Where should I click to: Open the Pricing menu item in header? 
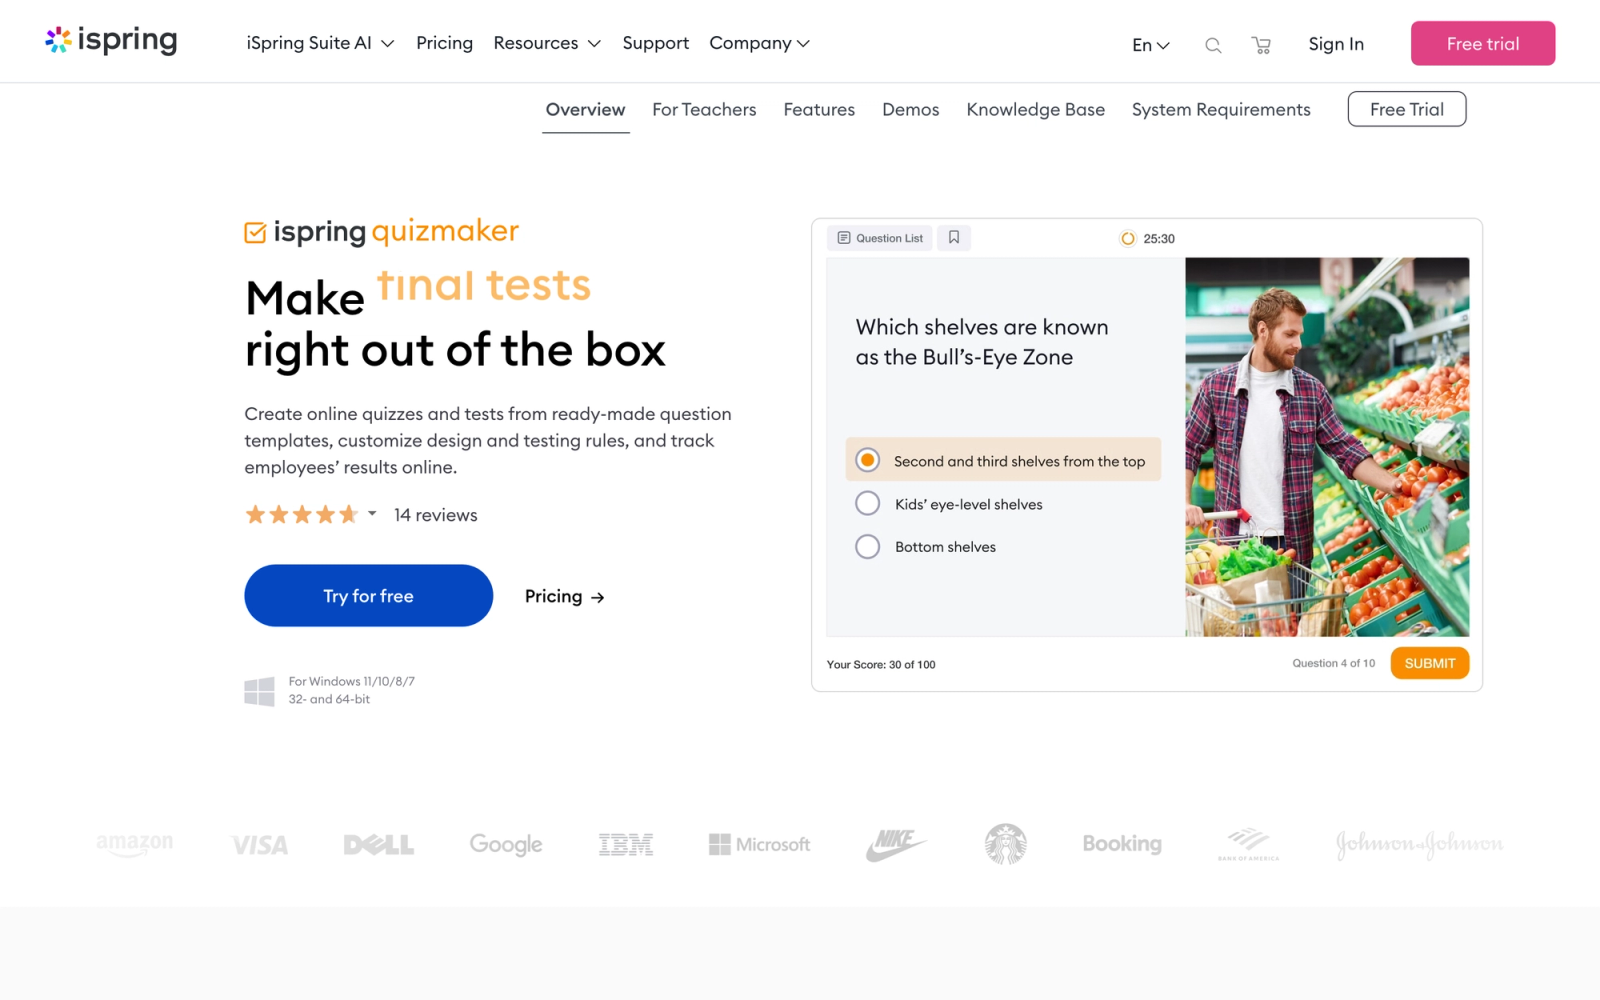tap(444, 43)
